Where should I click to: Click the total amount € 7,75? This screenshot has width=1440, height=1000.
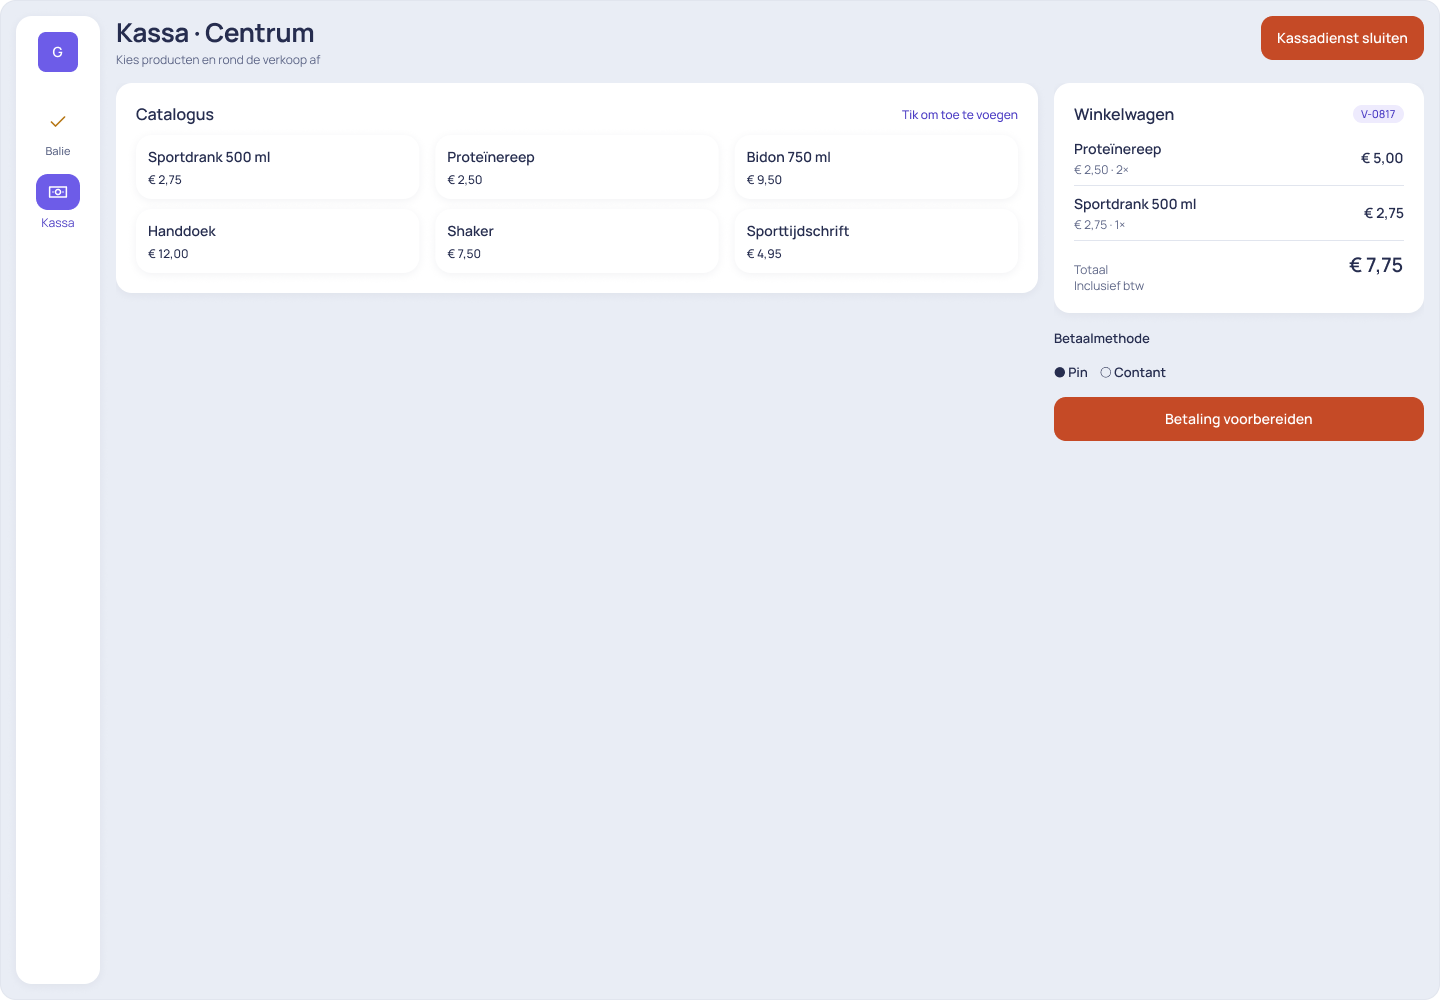1376,265
